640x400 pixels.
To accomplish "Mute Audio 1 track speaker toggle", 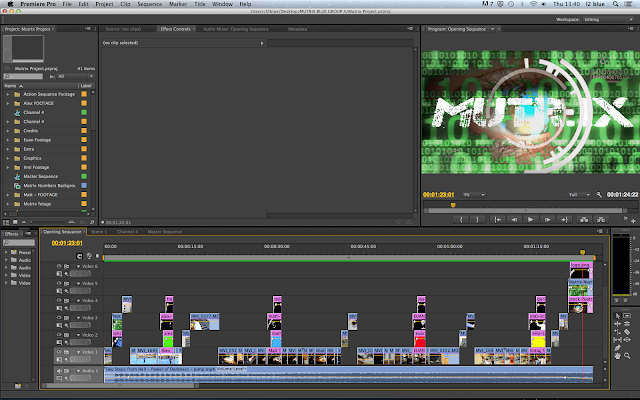I will [x=59, y=371].
